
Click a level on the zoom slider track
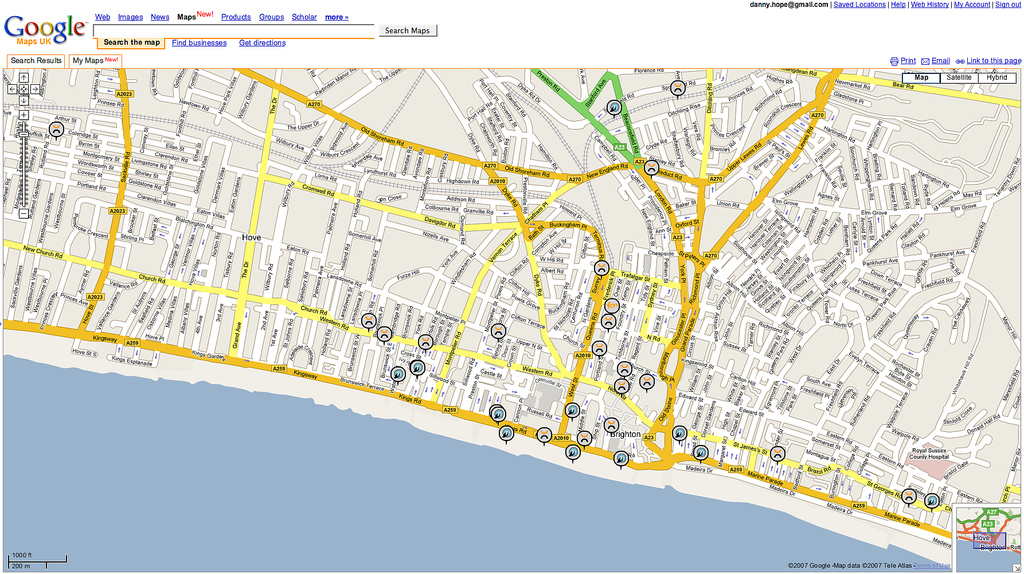24,170
